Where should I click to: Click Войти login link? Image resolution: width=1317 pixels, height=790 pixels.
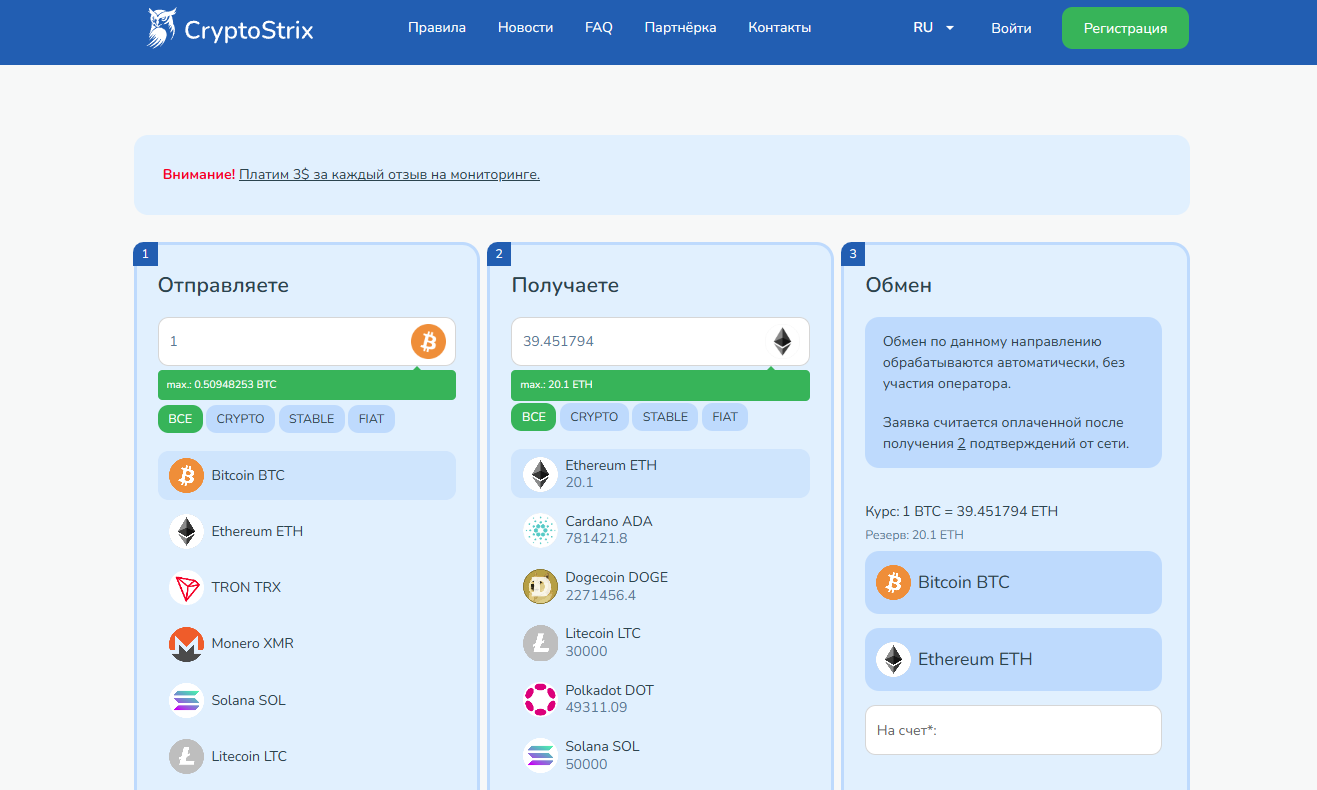1011,28
